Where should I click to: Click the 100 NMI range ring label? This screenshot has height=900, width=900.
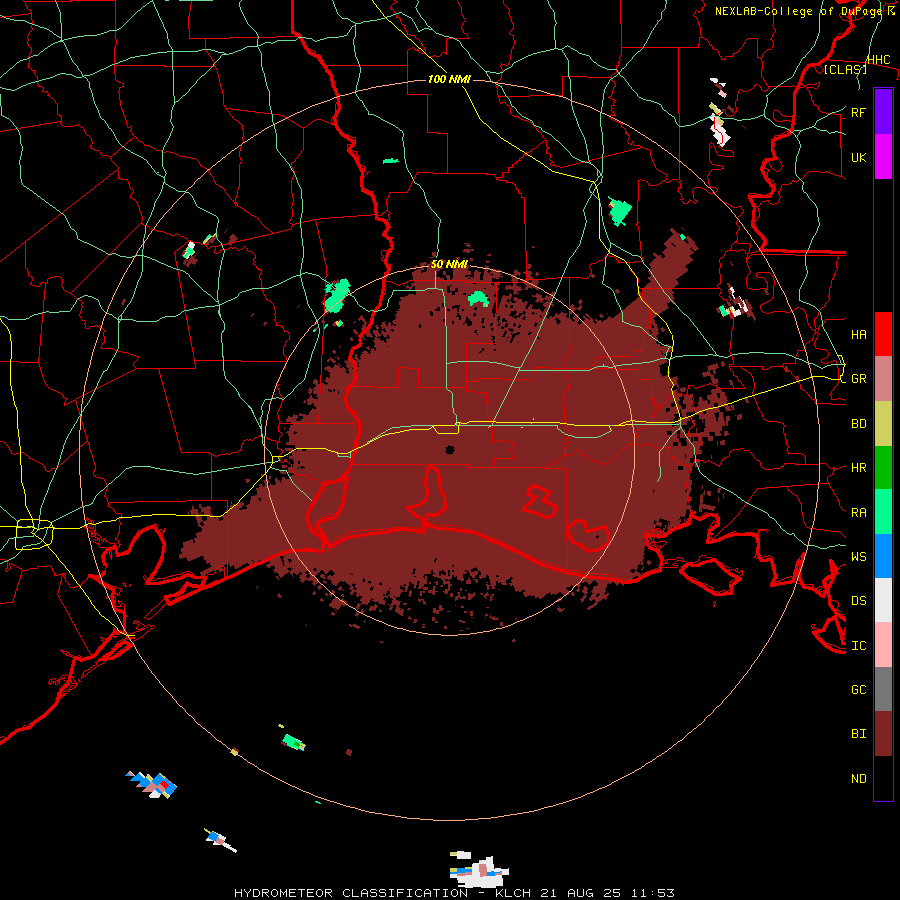[x=449, y=79]
